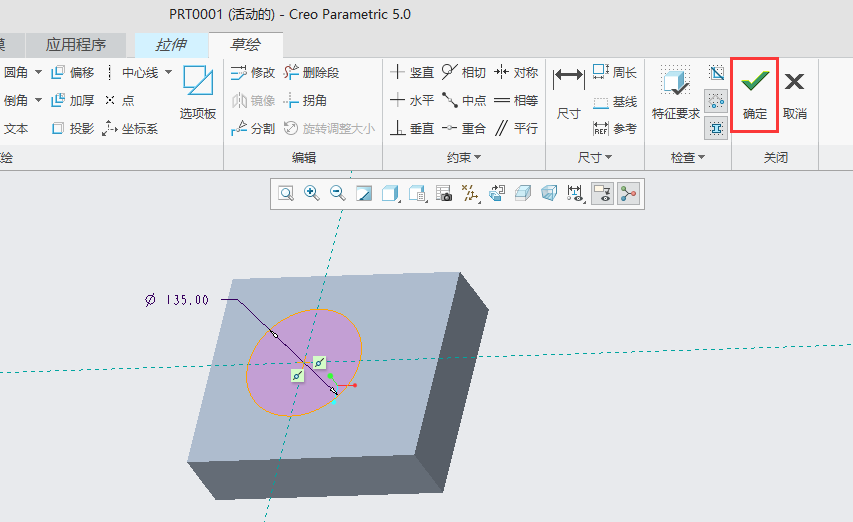
Task: Open the 特征要求 feature requirements check
Action: point(676,93)
